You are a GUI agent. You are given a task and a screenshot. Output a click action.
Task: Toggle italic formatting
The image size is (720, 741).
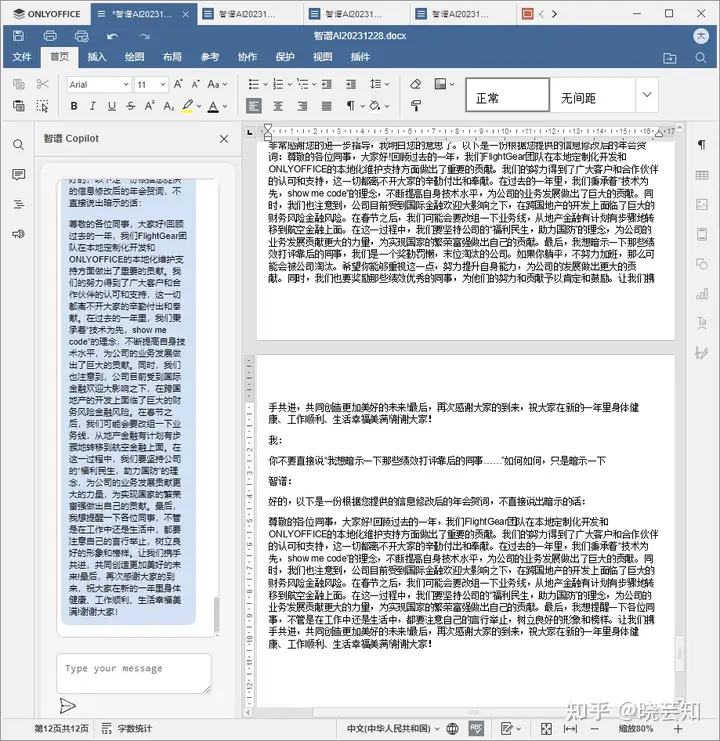click(x=93, y=106)
